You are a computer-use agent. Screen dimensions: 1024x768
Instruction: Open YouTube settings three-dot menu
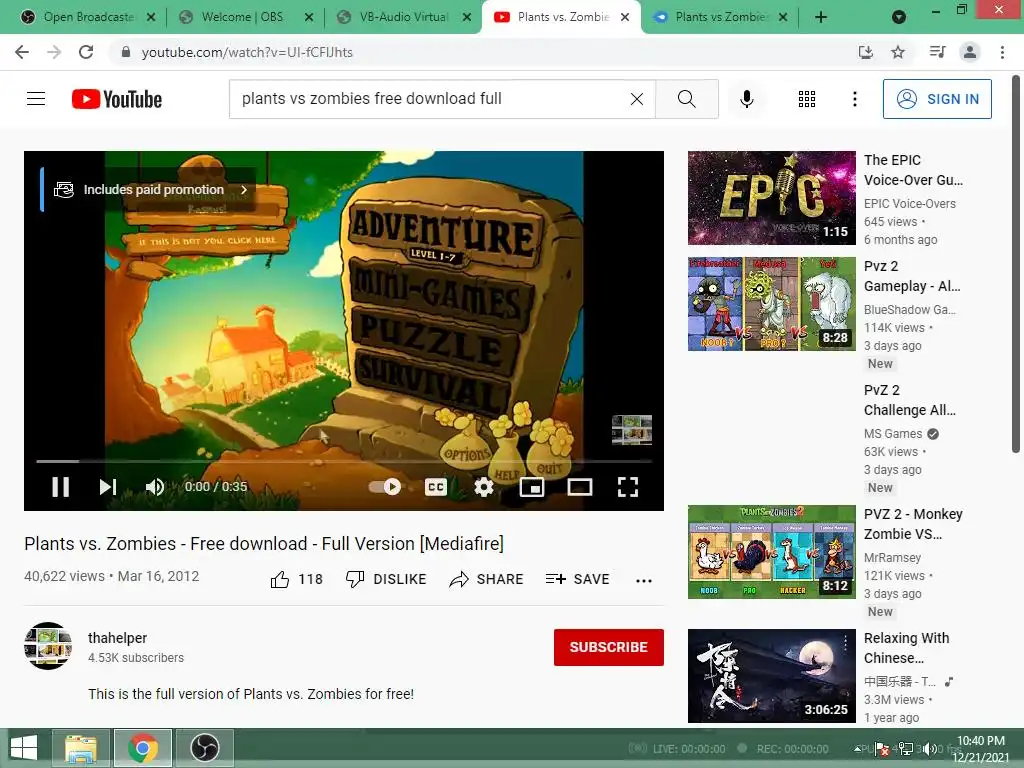pyautogui.click(x=855, y=99)
